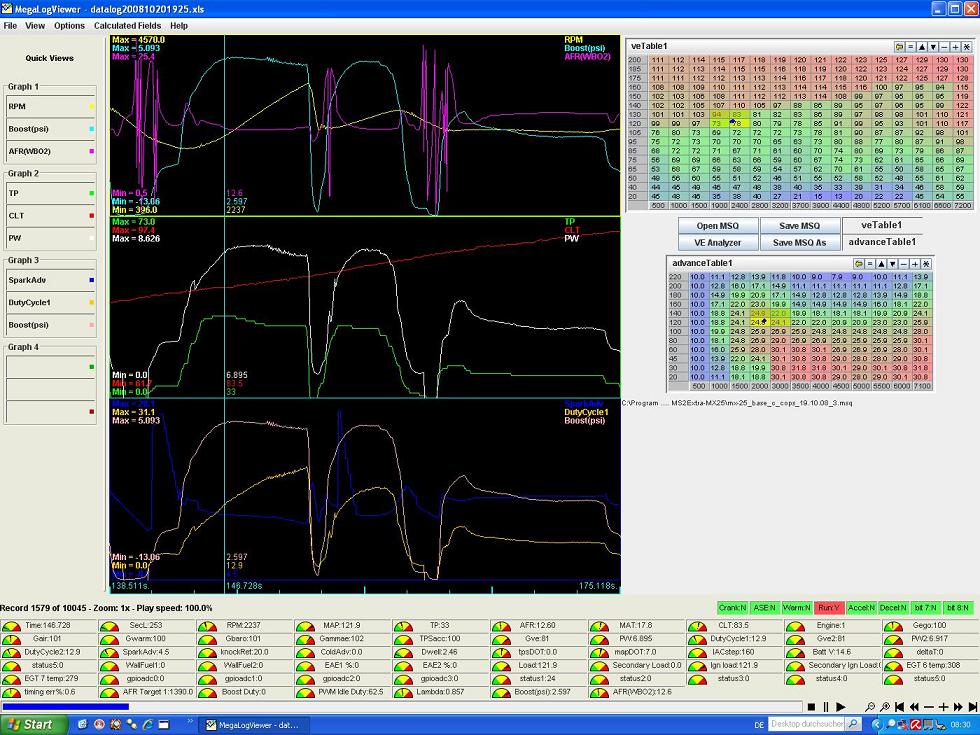Image resolution: width=980 pixels, height=735 pixels.
Task: Click the Stop playback square icon
Action: point(812,707)
